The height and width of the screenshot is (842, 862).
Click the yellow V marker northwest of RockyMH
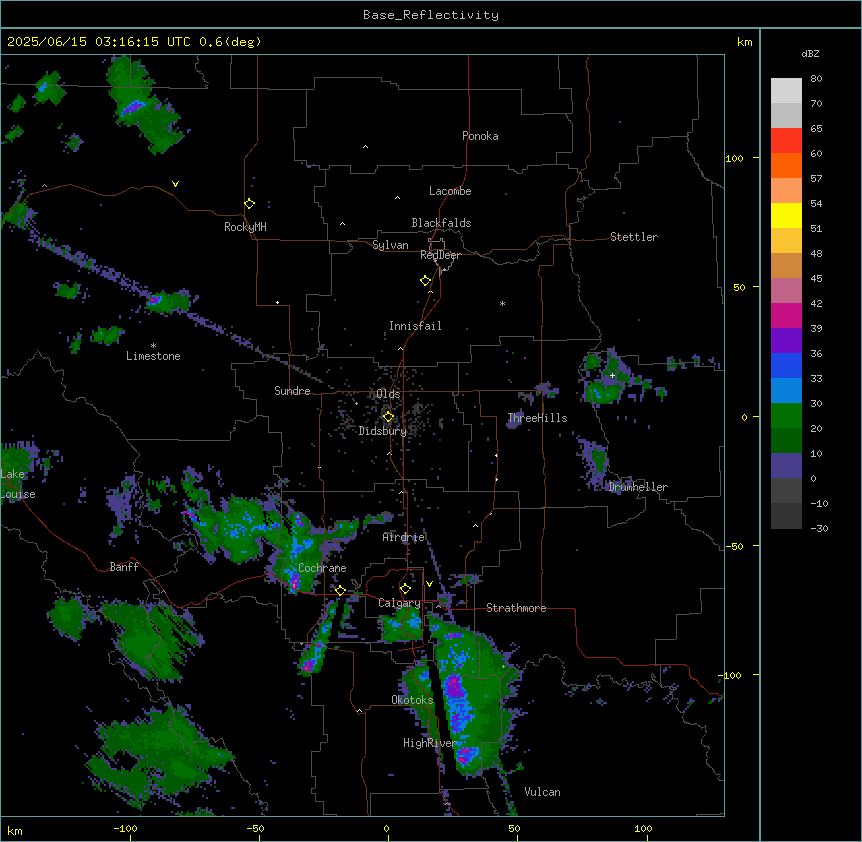click(175, 184)
